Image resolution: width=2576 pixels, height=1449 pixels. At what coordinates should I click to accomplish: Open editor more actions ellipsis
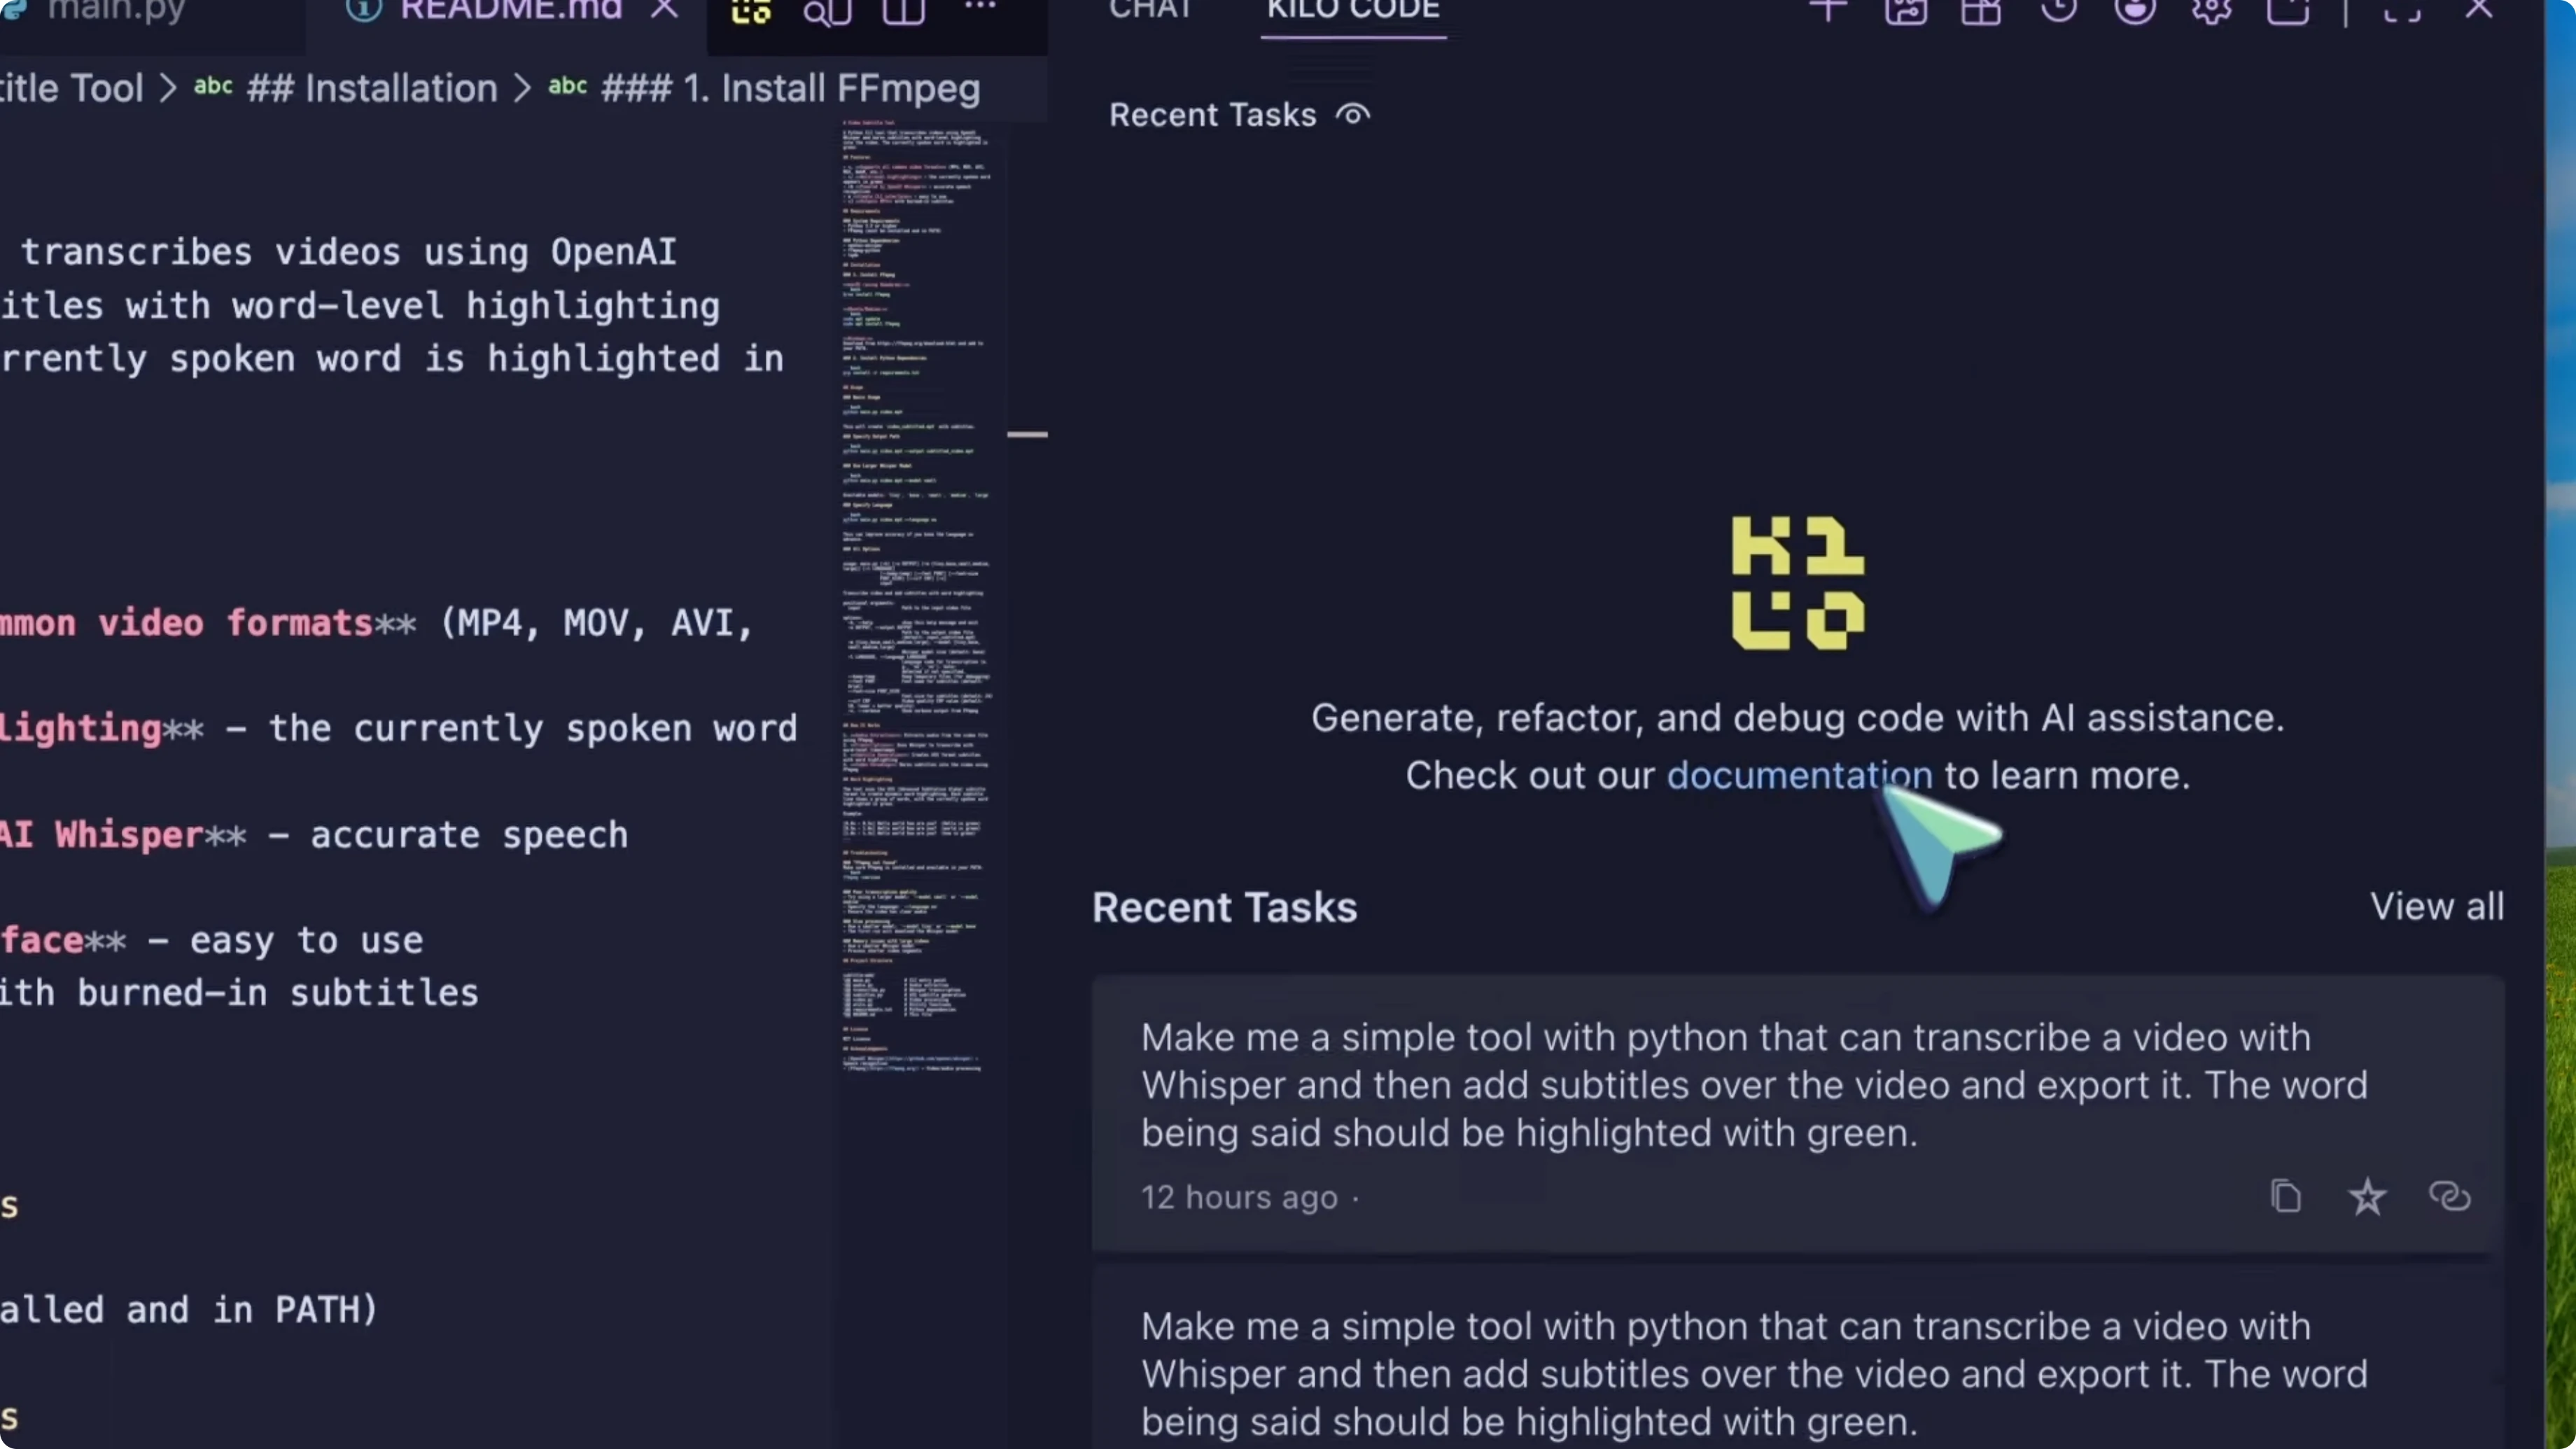pyautogui.click(x=979, y=8)
